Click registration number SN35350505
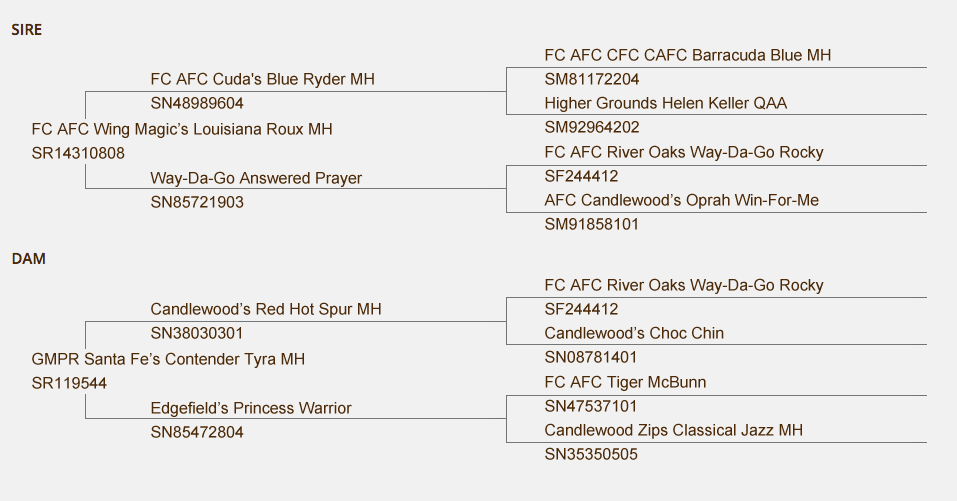Viewport: 957px width, 501px height. pyautogui.click(x=591, y=455)
